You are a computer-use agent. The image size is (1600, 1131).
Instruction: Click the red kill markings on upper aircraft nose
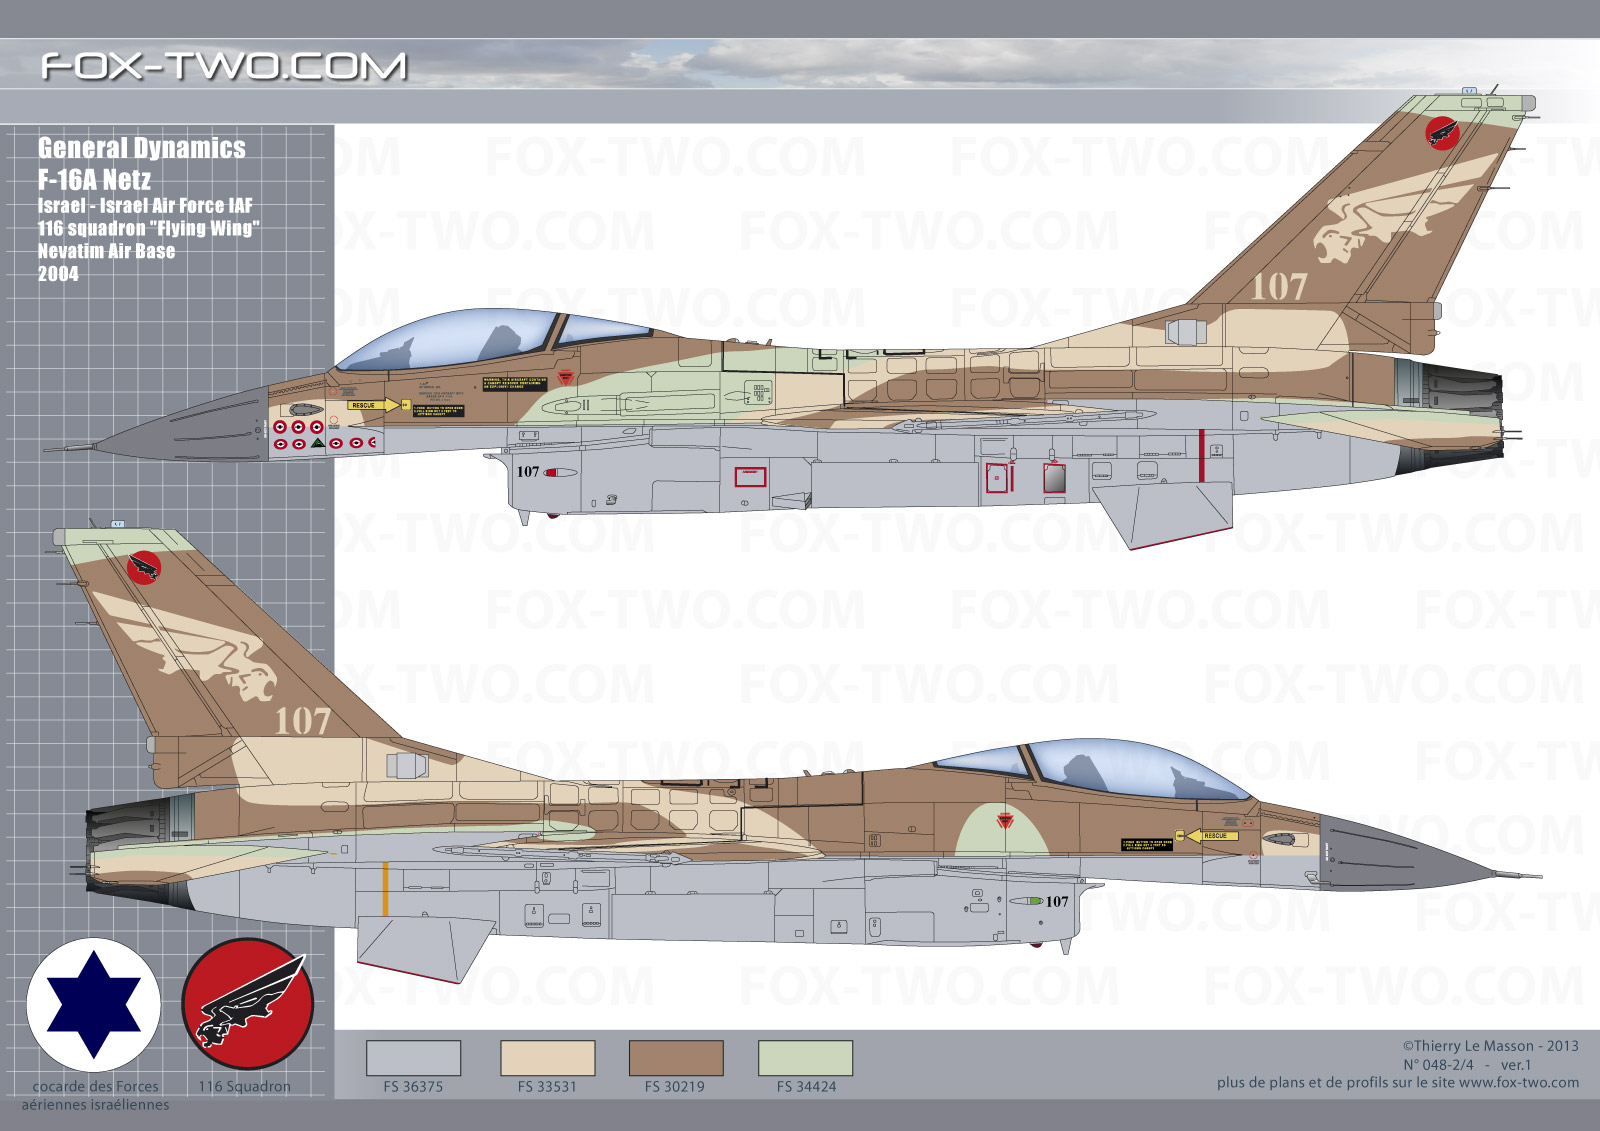pos(325,434)
